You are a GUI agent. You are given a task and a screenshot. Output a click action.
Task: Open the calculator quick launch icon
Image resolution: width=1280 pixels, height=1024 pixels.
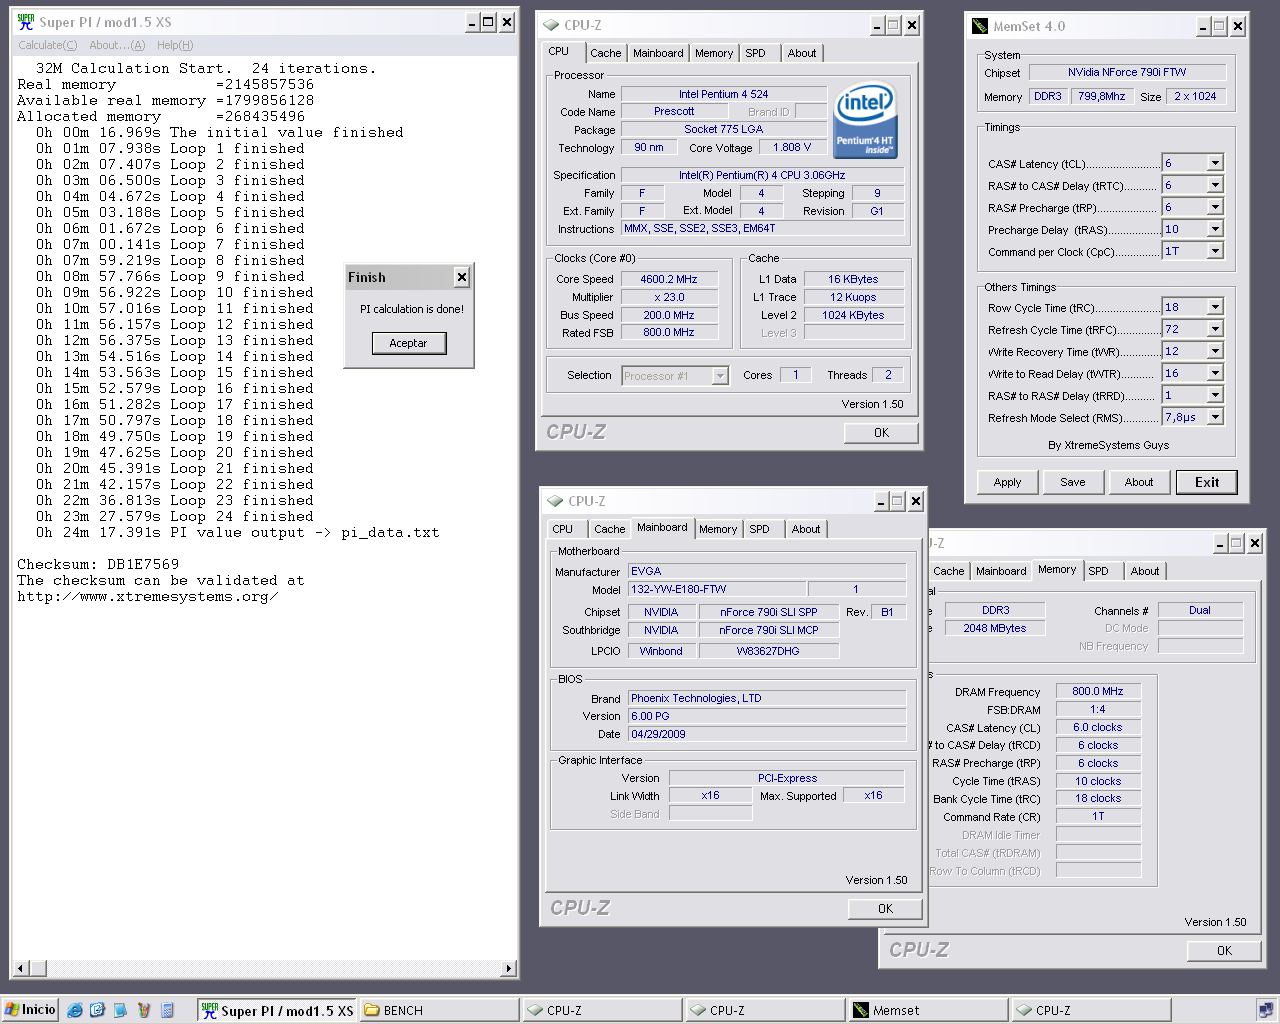pos(167,1010)
